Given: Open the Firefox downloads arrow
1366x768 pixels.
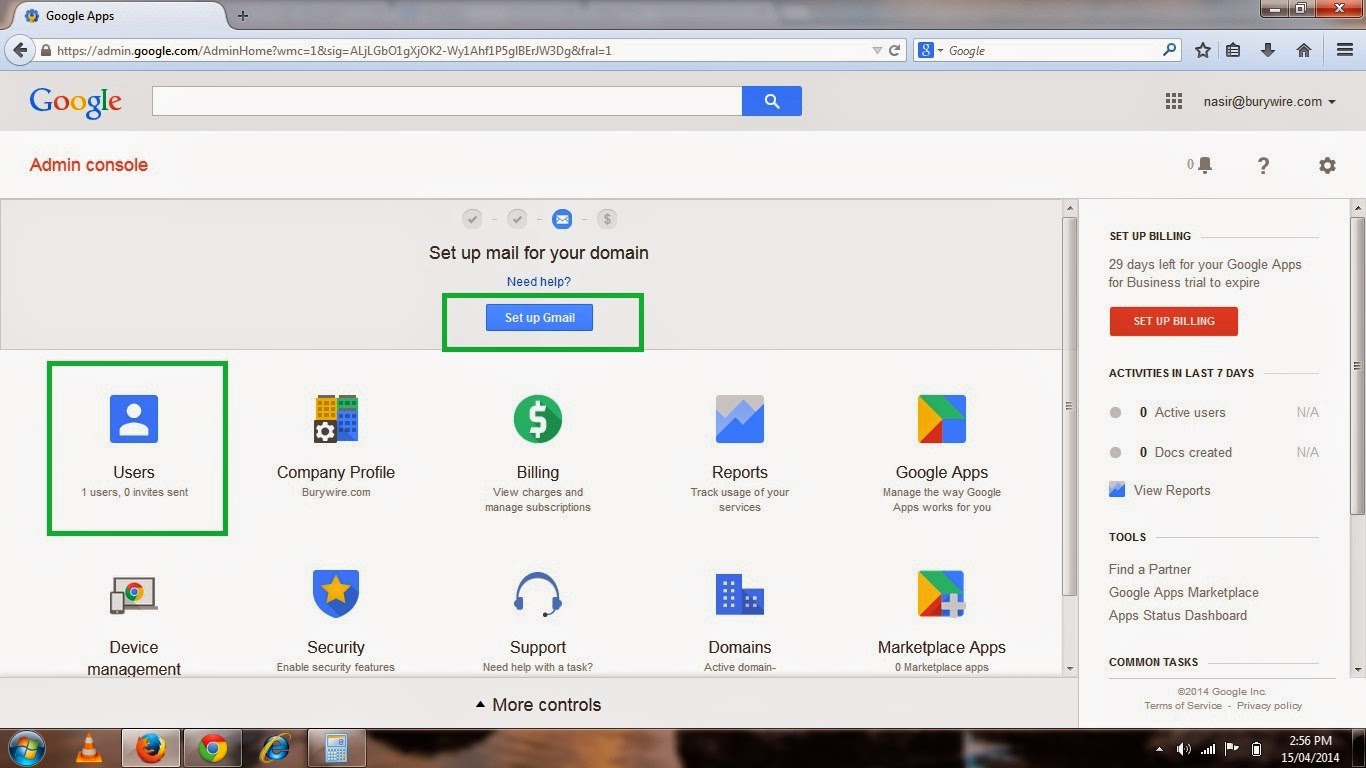Looking at the screenshot, I should 1267,50.
